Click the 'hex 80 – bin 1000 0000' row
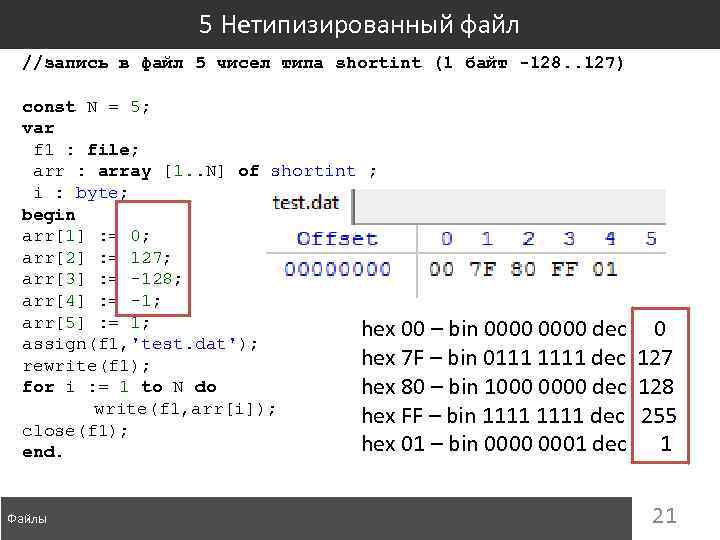The image size is (720, 540). coord(518,387)
